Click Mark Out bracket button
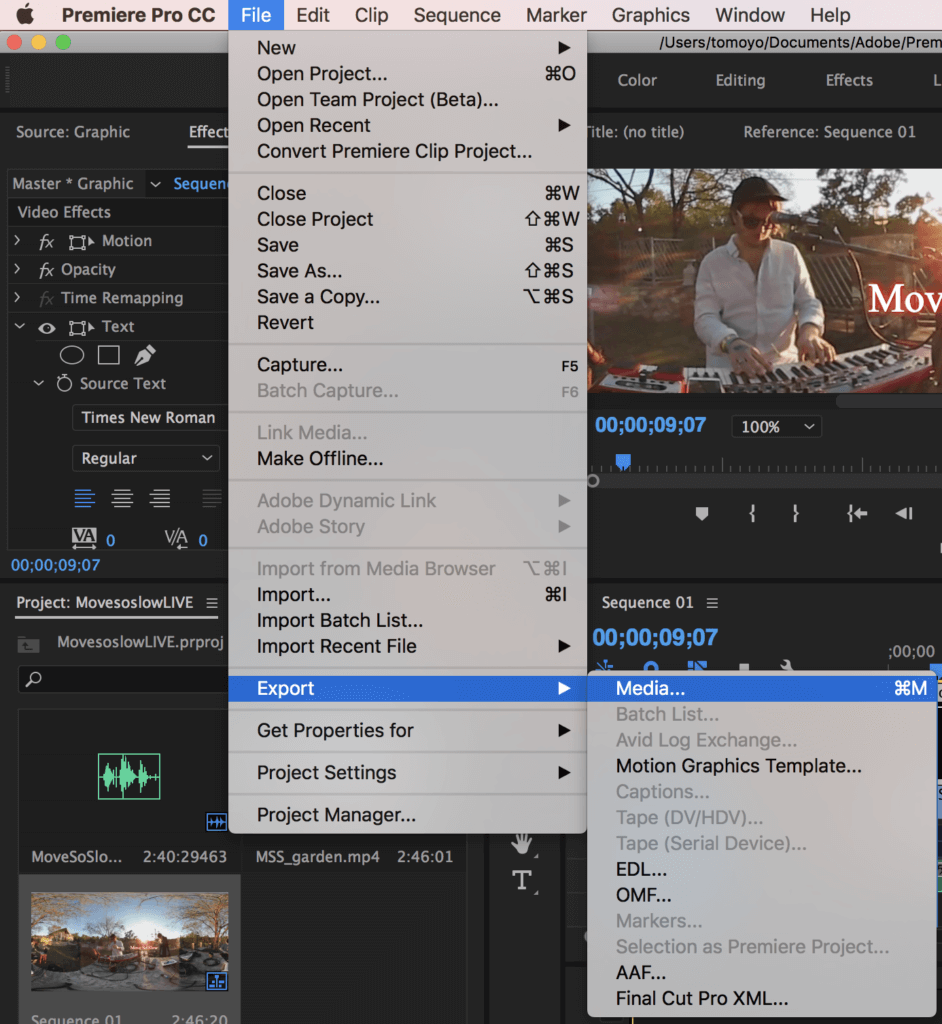Viewport: 942px width, 1024px height. pos(795,514)
